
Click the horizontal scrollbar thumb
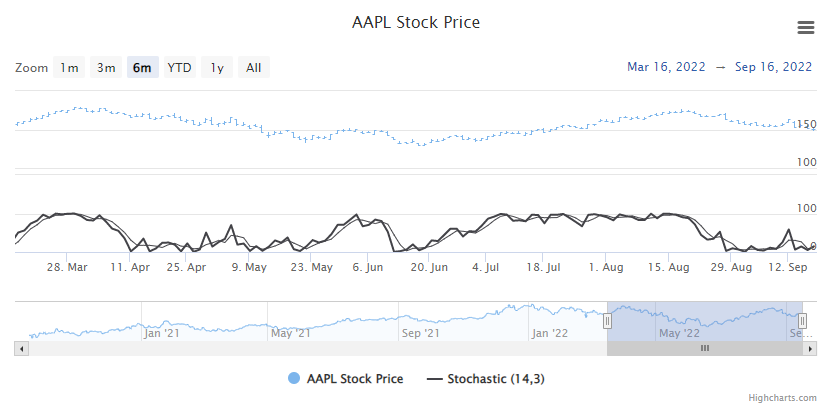click(704, 348)
